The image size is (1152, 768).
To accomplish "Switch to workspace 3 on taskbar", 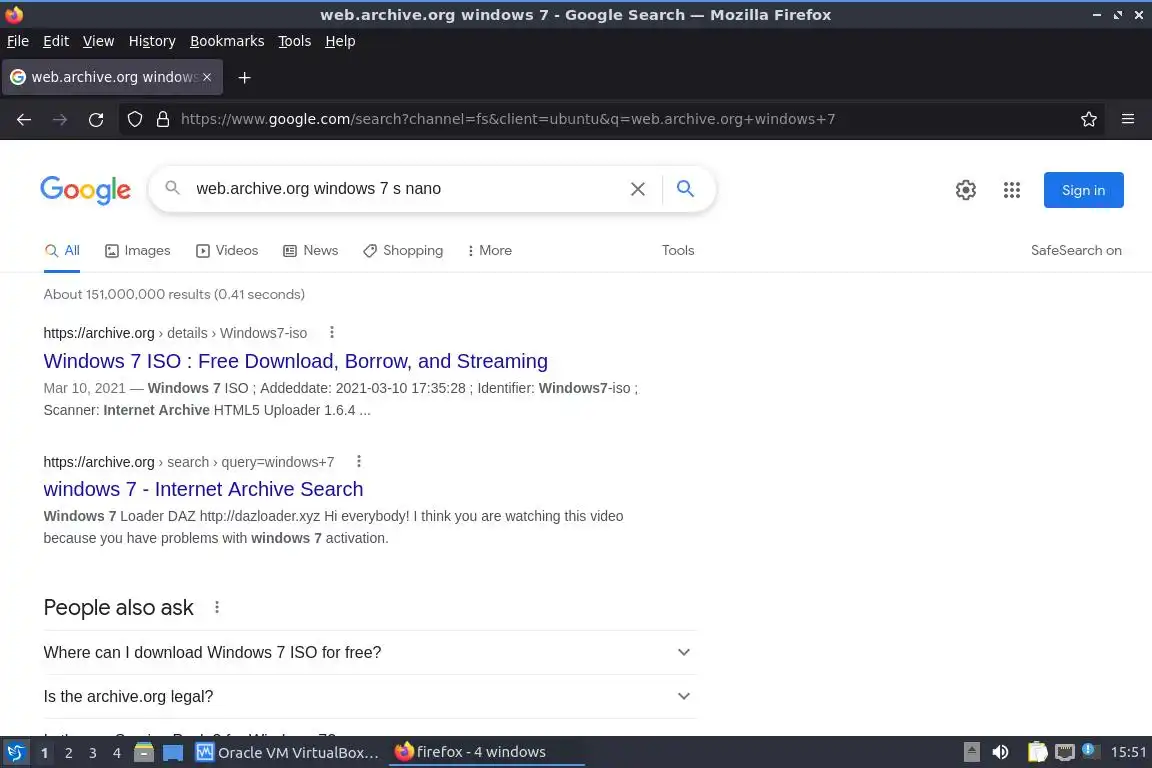I will click(93, 753).
